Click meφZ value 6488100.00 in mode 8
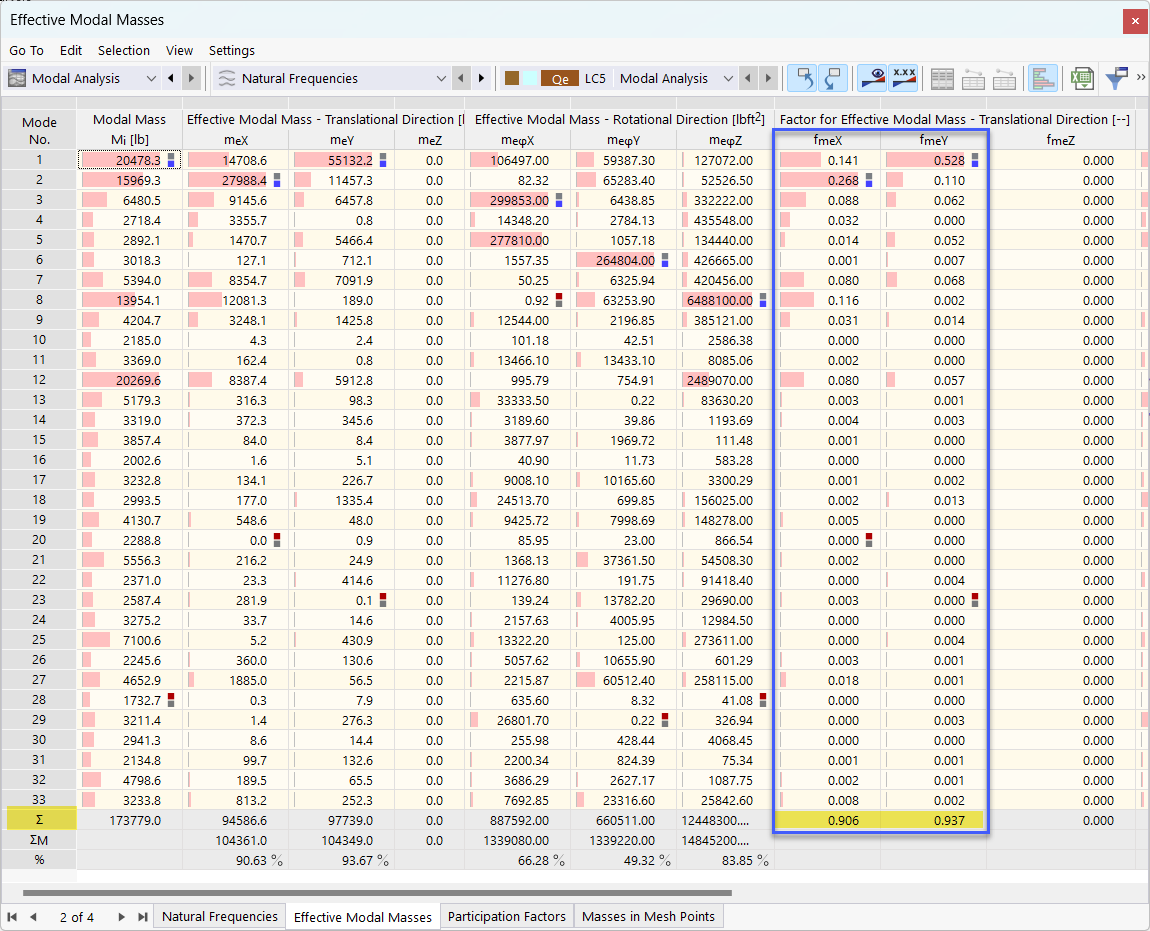This screenshot has width=1150, height=931. (x=725, y=300)
